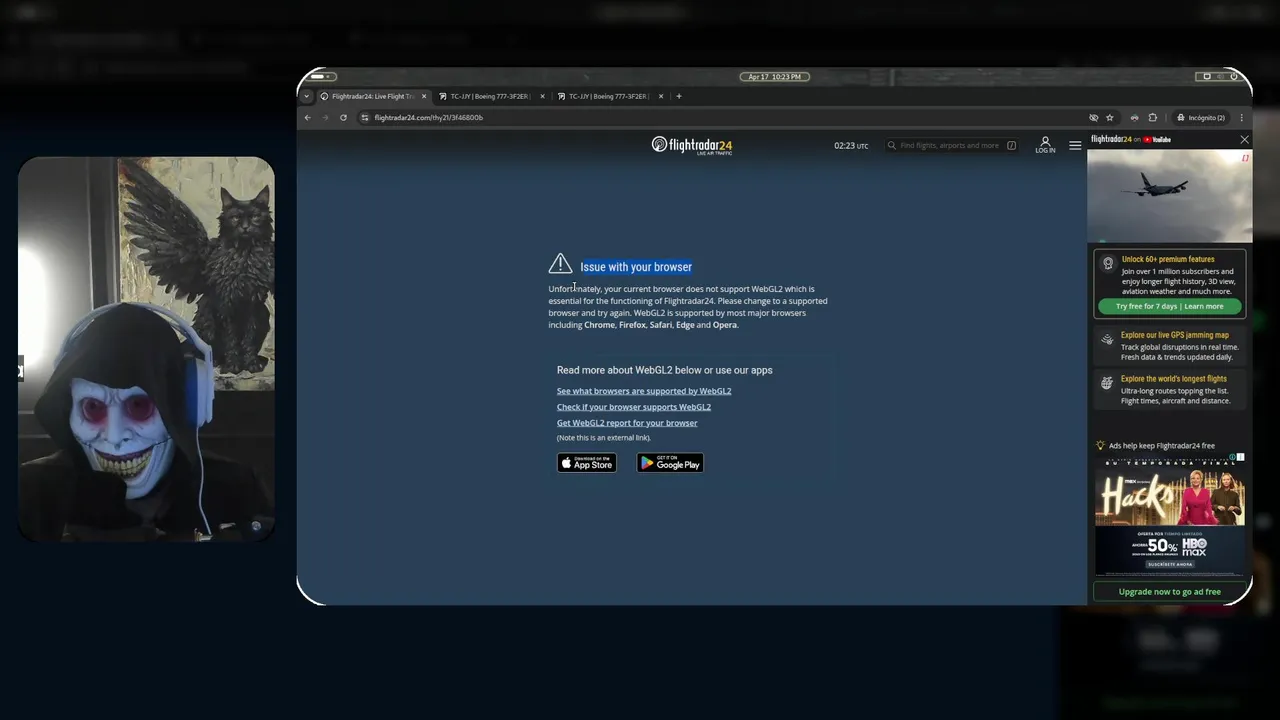The image size is (1280, 720).
Task: Click the magnifier icon in search box
Action: point(892,145)
